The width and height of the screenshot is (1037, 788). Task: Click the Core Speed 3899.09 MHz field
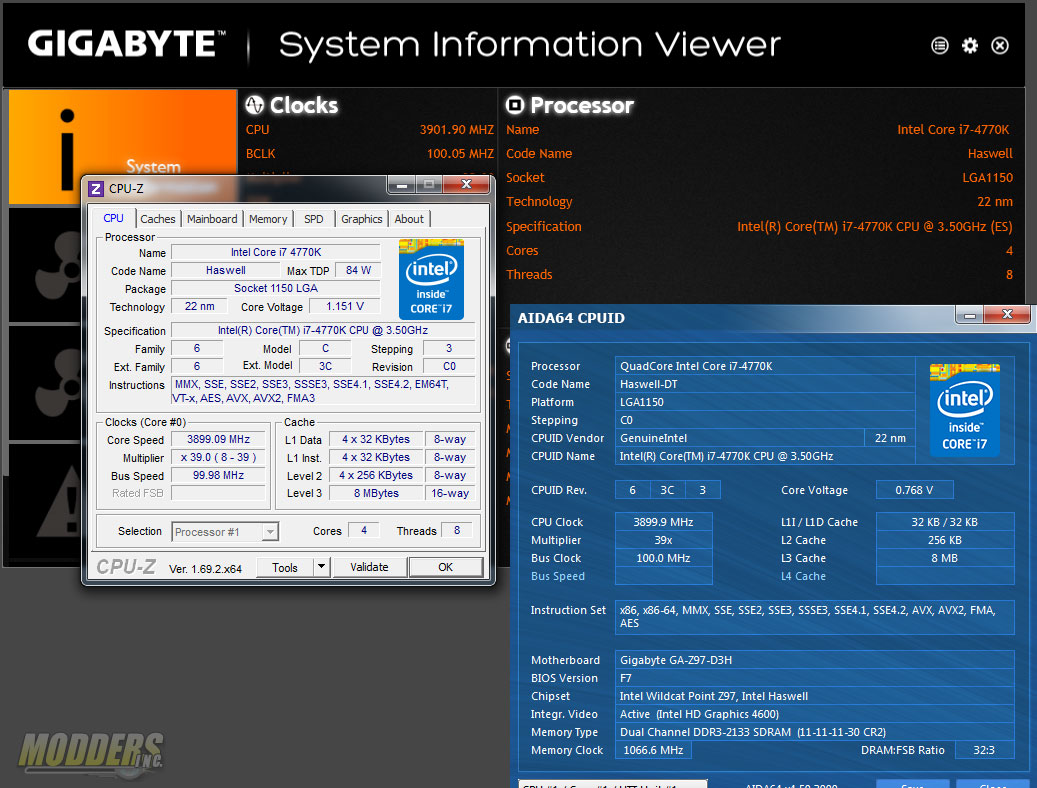point(218,439)
